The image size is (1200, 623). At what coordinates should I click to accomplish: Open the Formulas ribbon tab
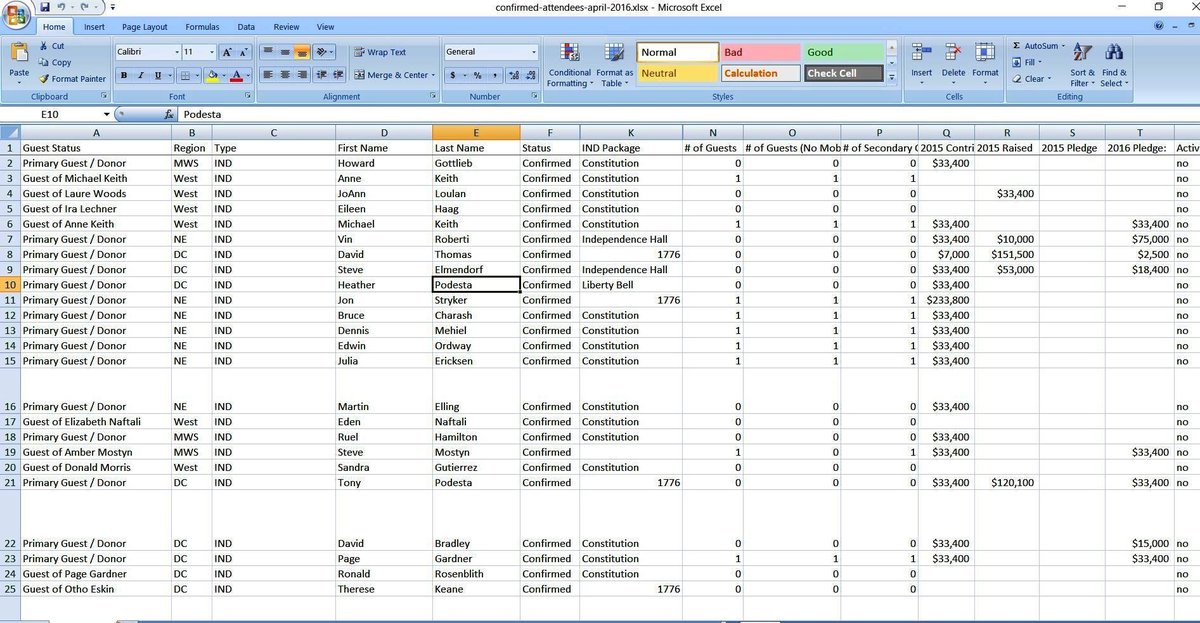[202, 27]
